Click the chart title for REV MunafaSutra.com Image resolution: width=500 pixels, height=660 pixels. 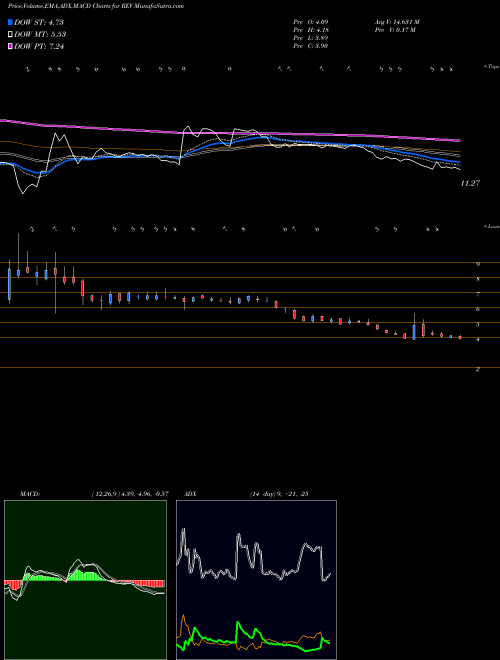tap(96, 6)
